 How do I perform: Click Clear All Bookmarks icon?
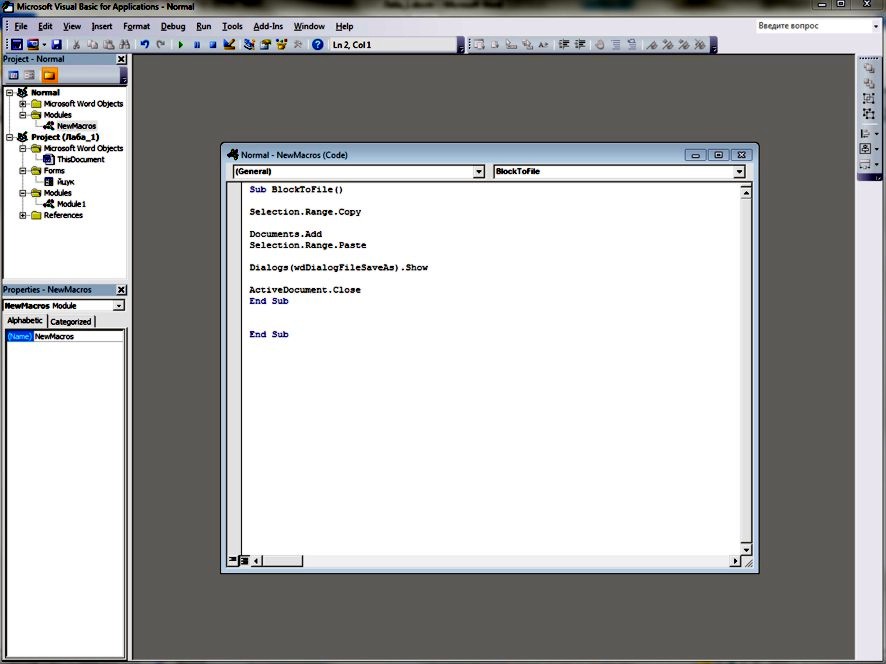tap(700, 44)
